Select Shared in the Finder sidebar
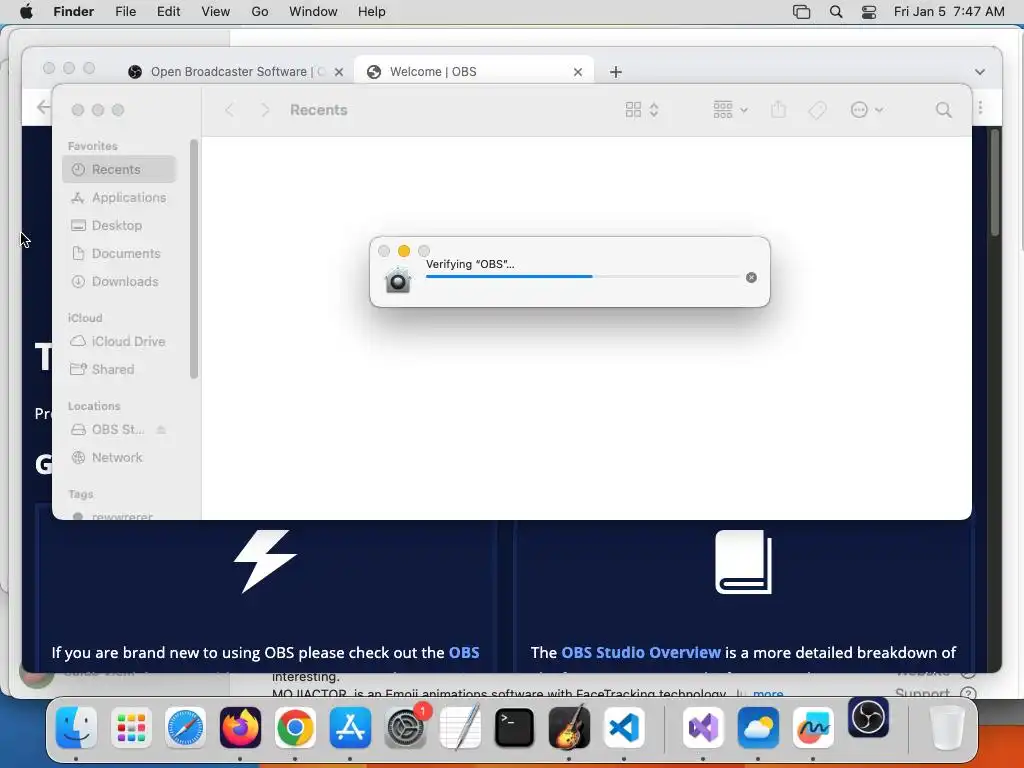The width and height of the screenshot is (1024, 768). 120,370
